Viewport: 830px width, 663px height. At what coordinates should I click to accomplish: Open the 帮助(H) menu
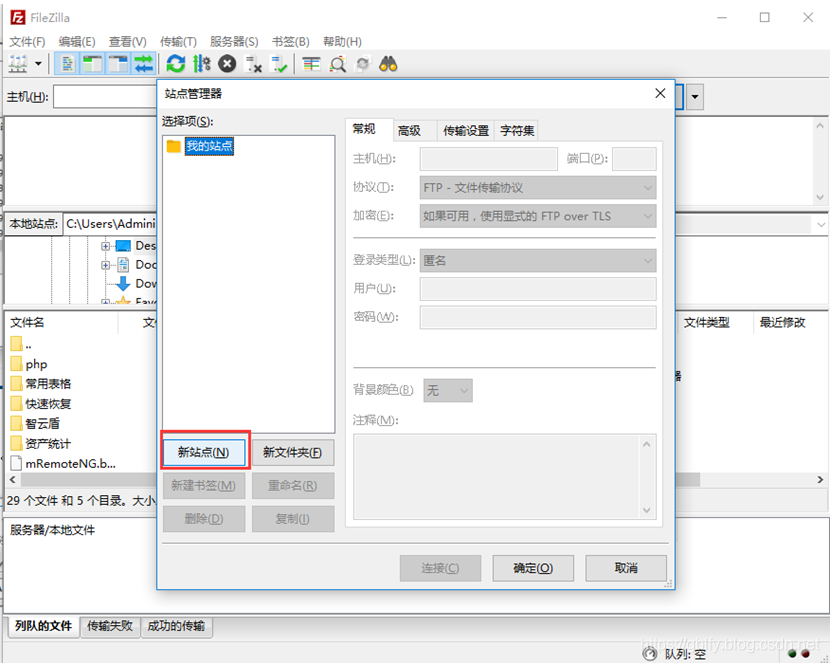pos(342,41)
